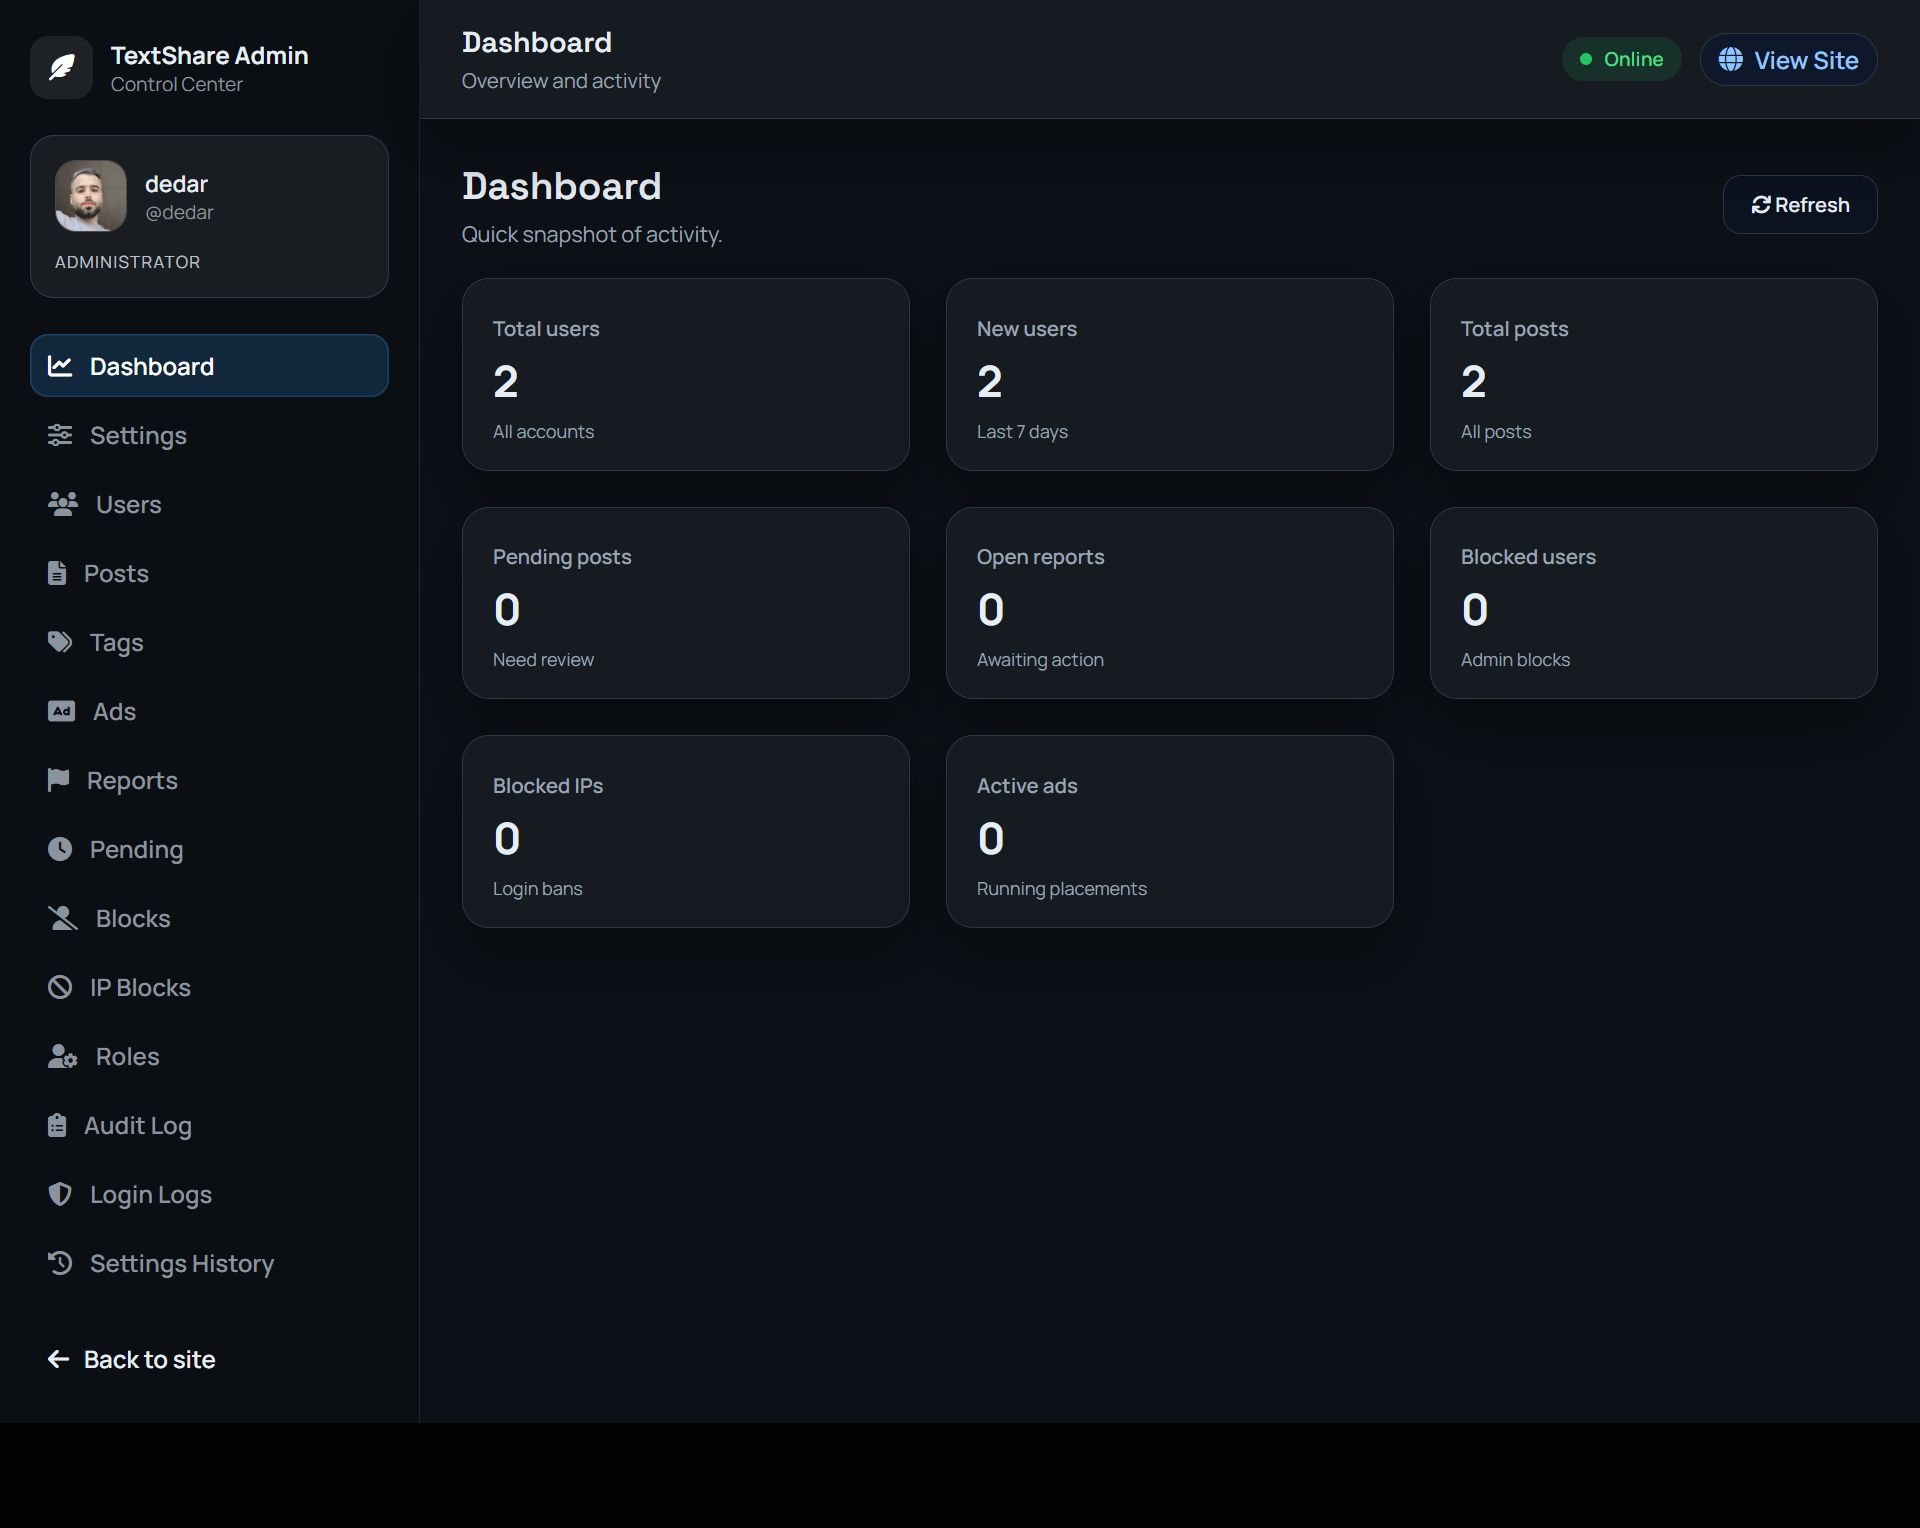Viewport: 1920px width, 1528px height.
Task: Click the Users group icon
Action: [x=63, y=504]
